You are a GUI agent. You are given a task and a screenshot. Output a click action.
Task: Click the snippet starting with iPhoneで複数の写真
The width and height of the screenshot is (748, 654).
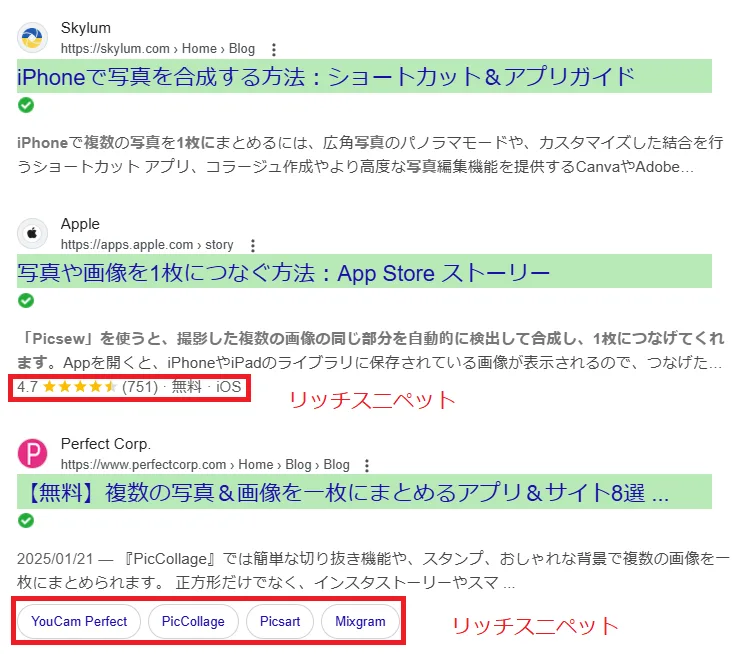click(370, 155)
